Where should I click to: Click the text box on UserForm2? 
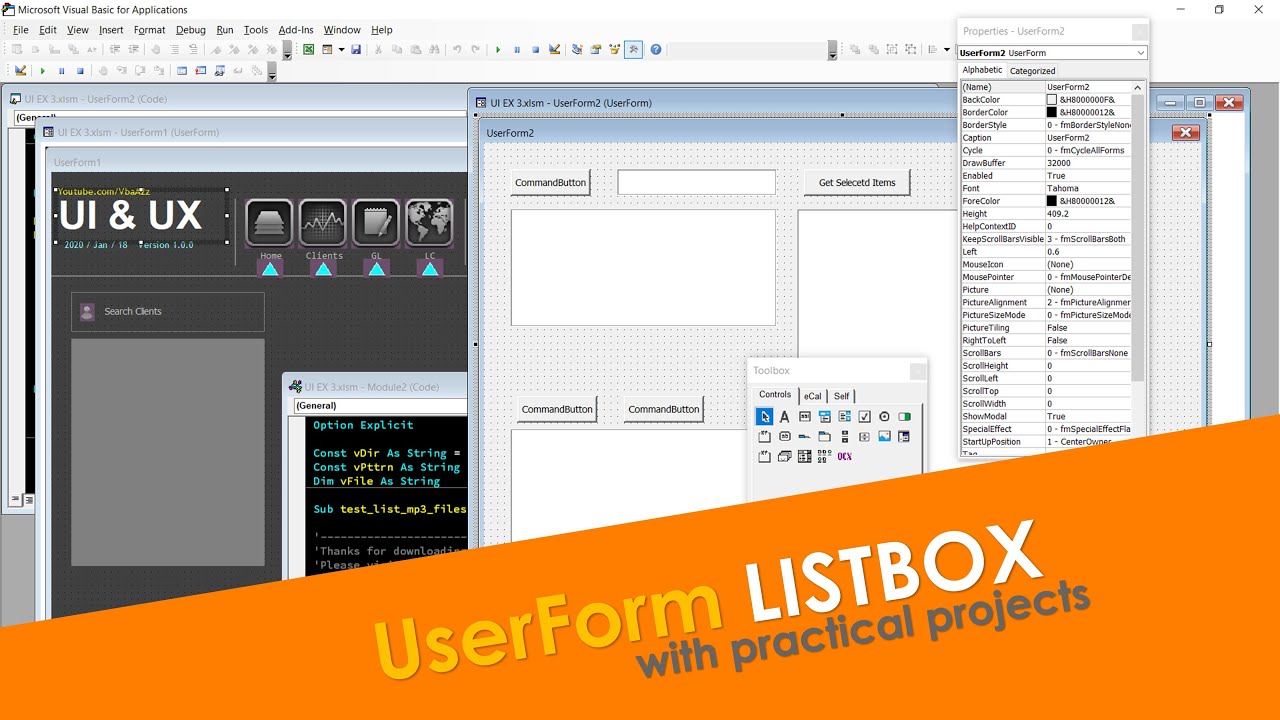click(696, 182)
